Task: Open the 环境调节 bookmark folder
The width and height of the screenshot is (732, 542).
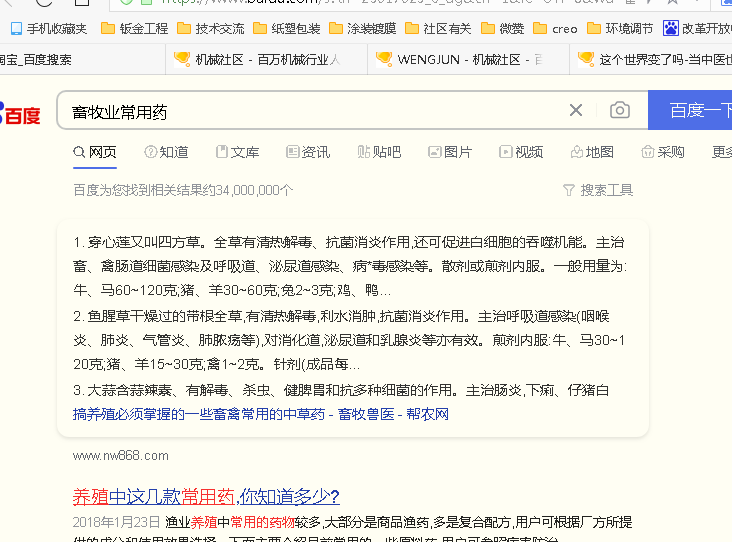Action: click(x=620, y=29)
